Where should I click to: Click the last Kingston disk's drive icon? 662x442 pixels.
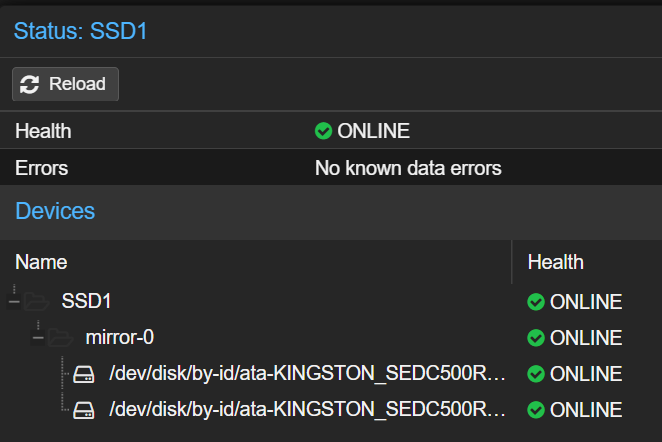point(84,410)
